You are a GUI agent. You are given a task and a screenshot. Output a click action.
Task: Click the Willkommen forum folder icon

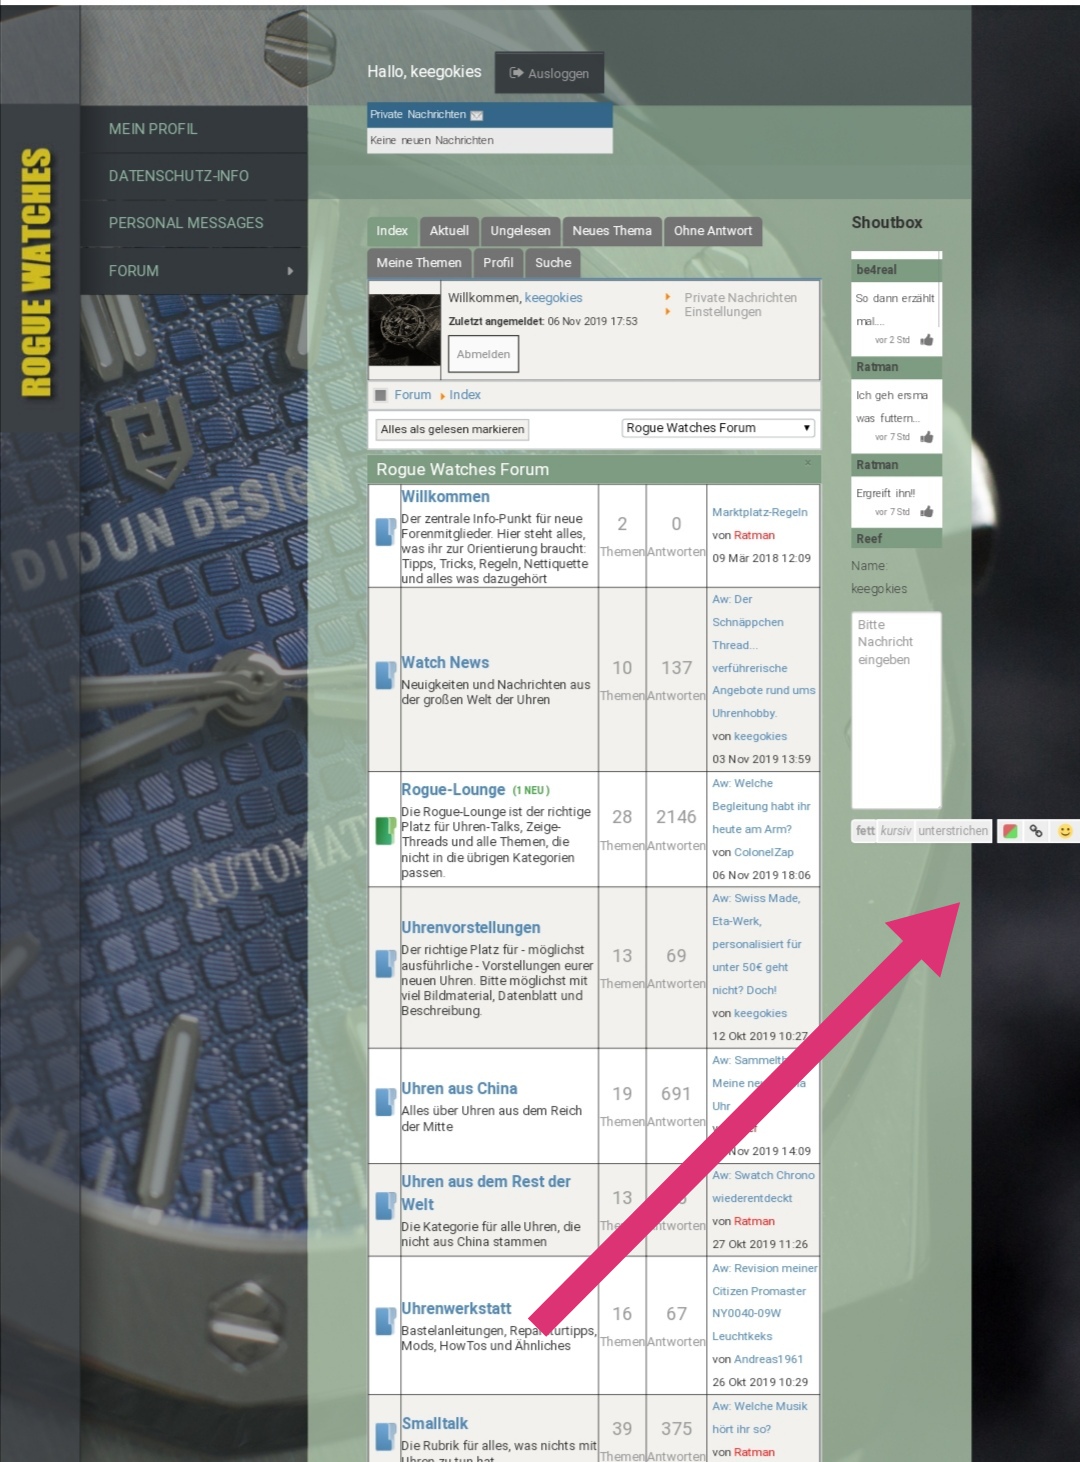click(385, 532)
